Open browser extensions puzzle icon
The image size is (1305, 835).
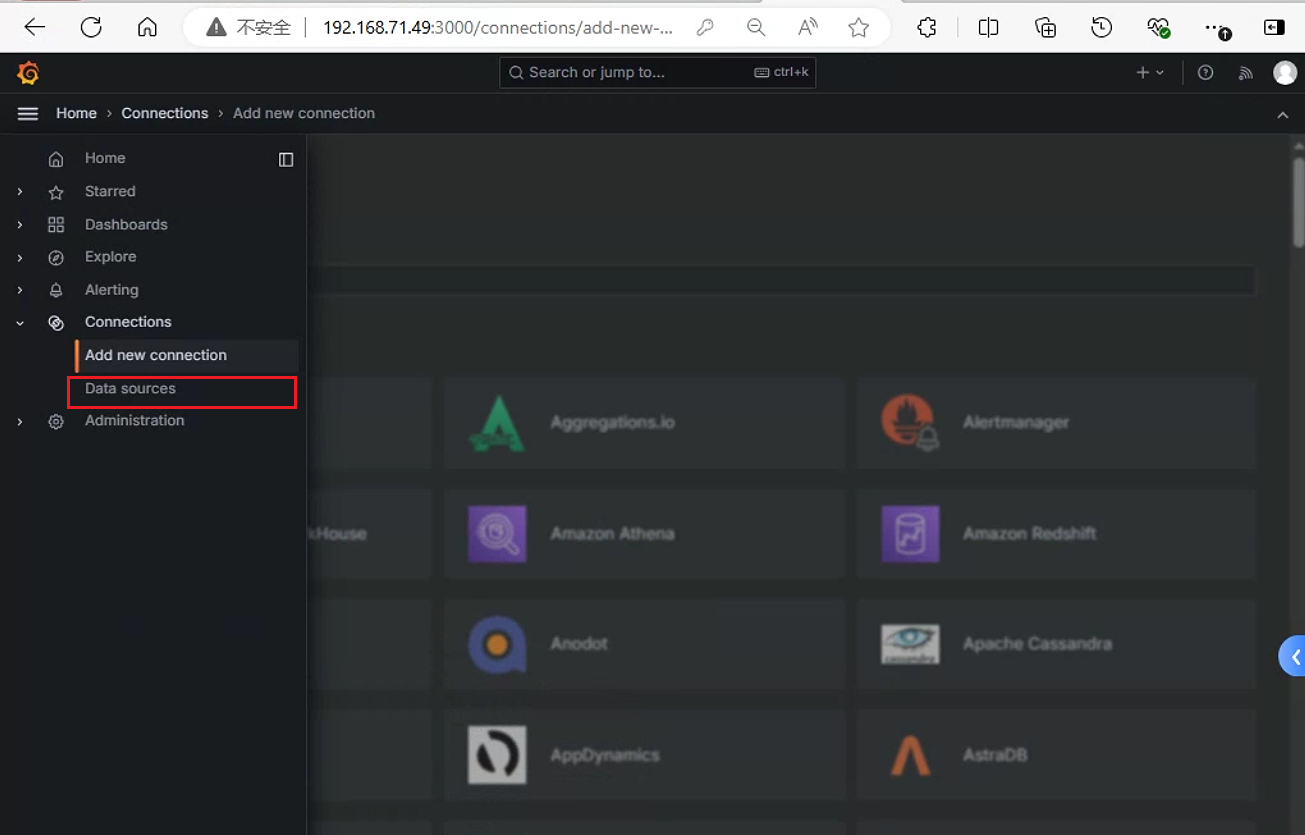tap(927, 28)
